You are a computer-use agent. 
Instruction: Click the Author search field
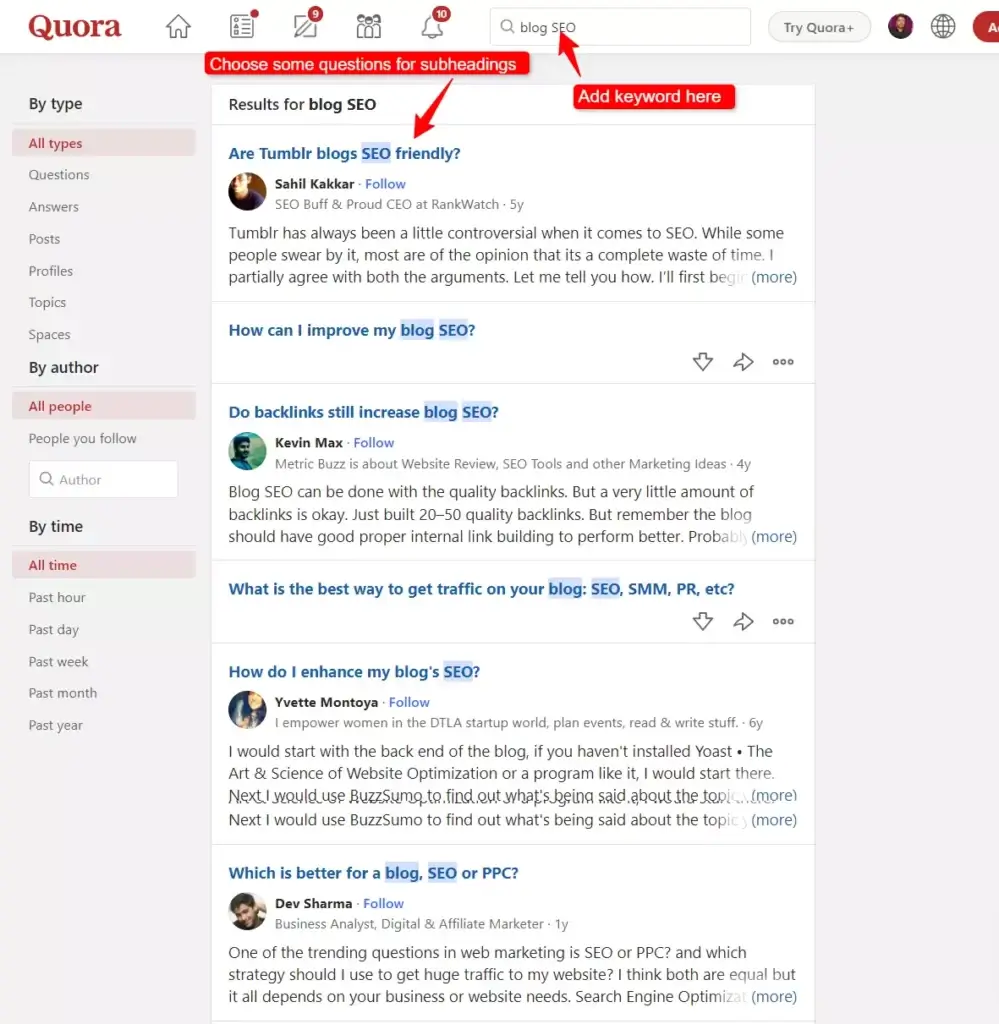click(103, 479)
